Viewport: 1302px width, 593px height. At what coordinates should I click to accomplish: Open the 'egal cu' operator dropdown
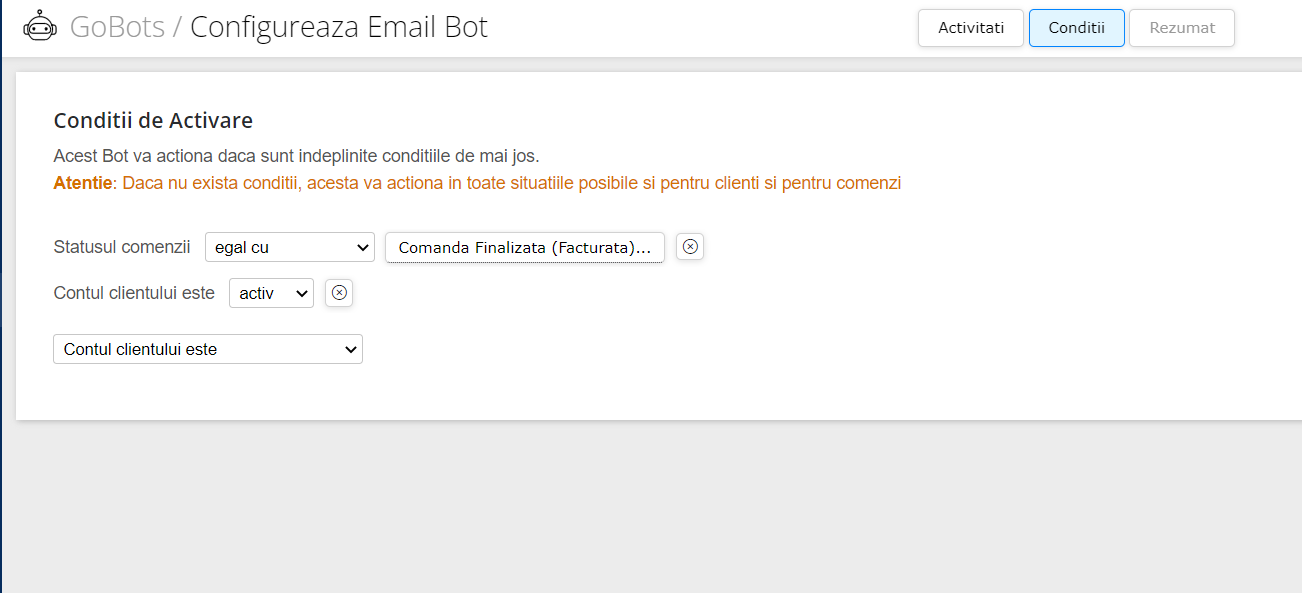click(290, 247)
